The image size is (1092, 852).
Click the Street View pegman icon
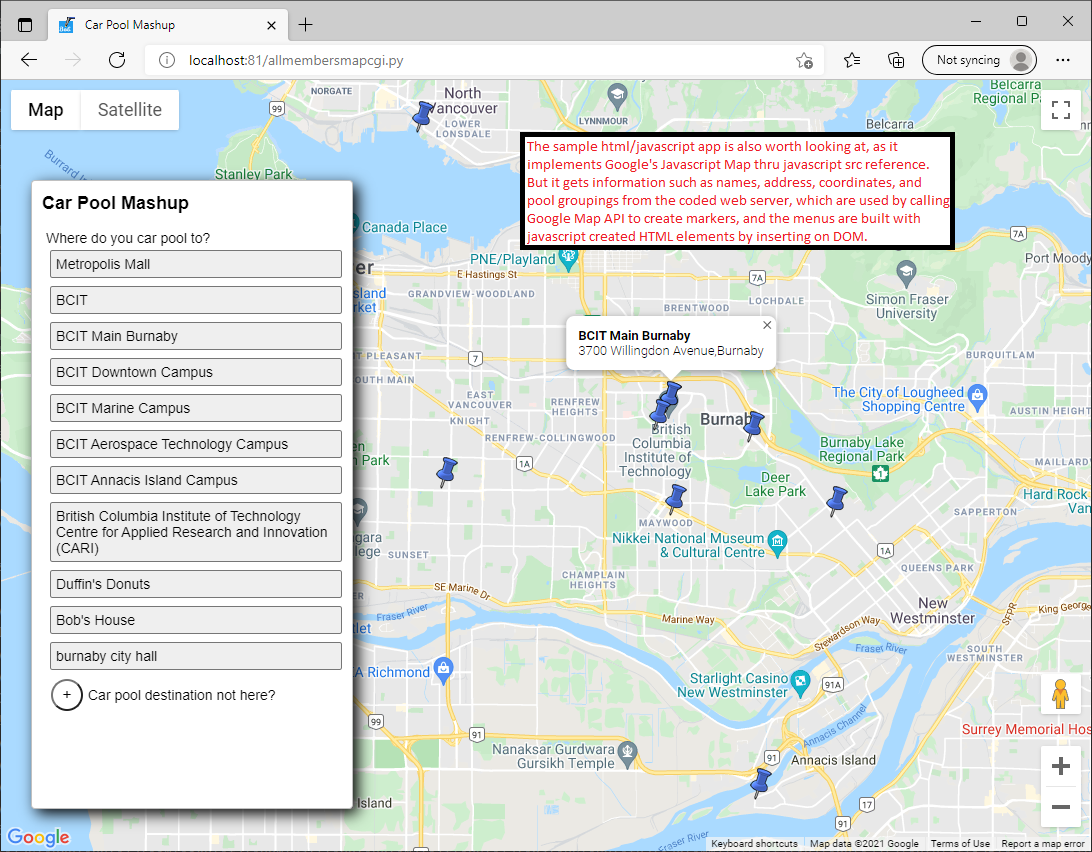point(1060,694)
